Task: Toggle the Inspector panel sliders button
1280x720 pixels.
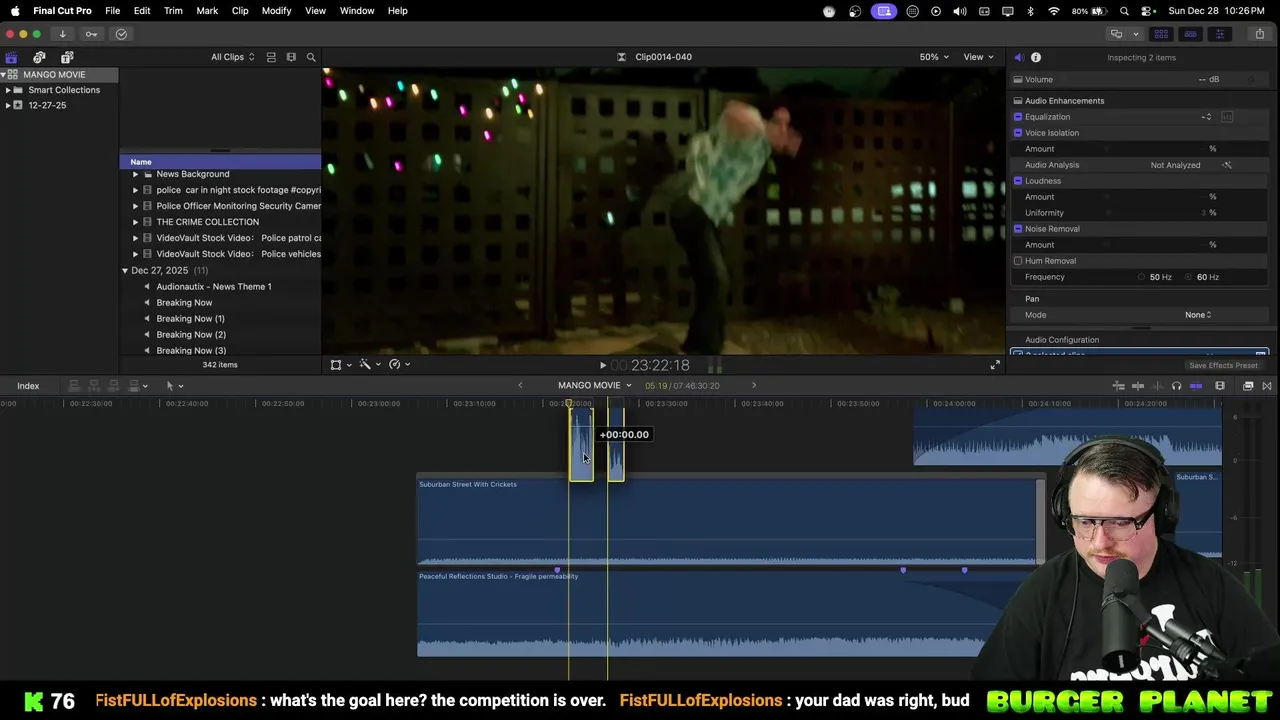Action: pyautogui.click(x=1219, y=34)
